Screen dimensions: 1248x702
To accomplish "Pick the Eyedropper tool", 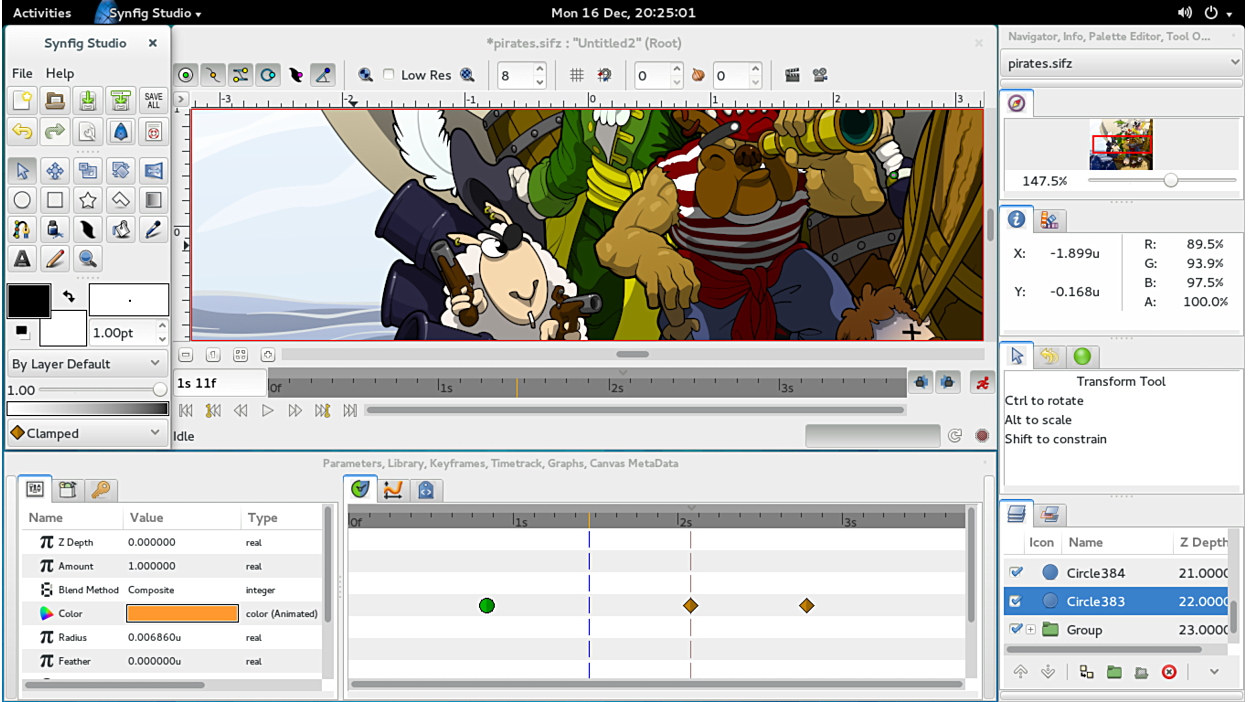I will (153, 230).
